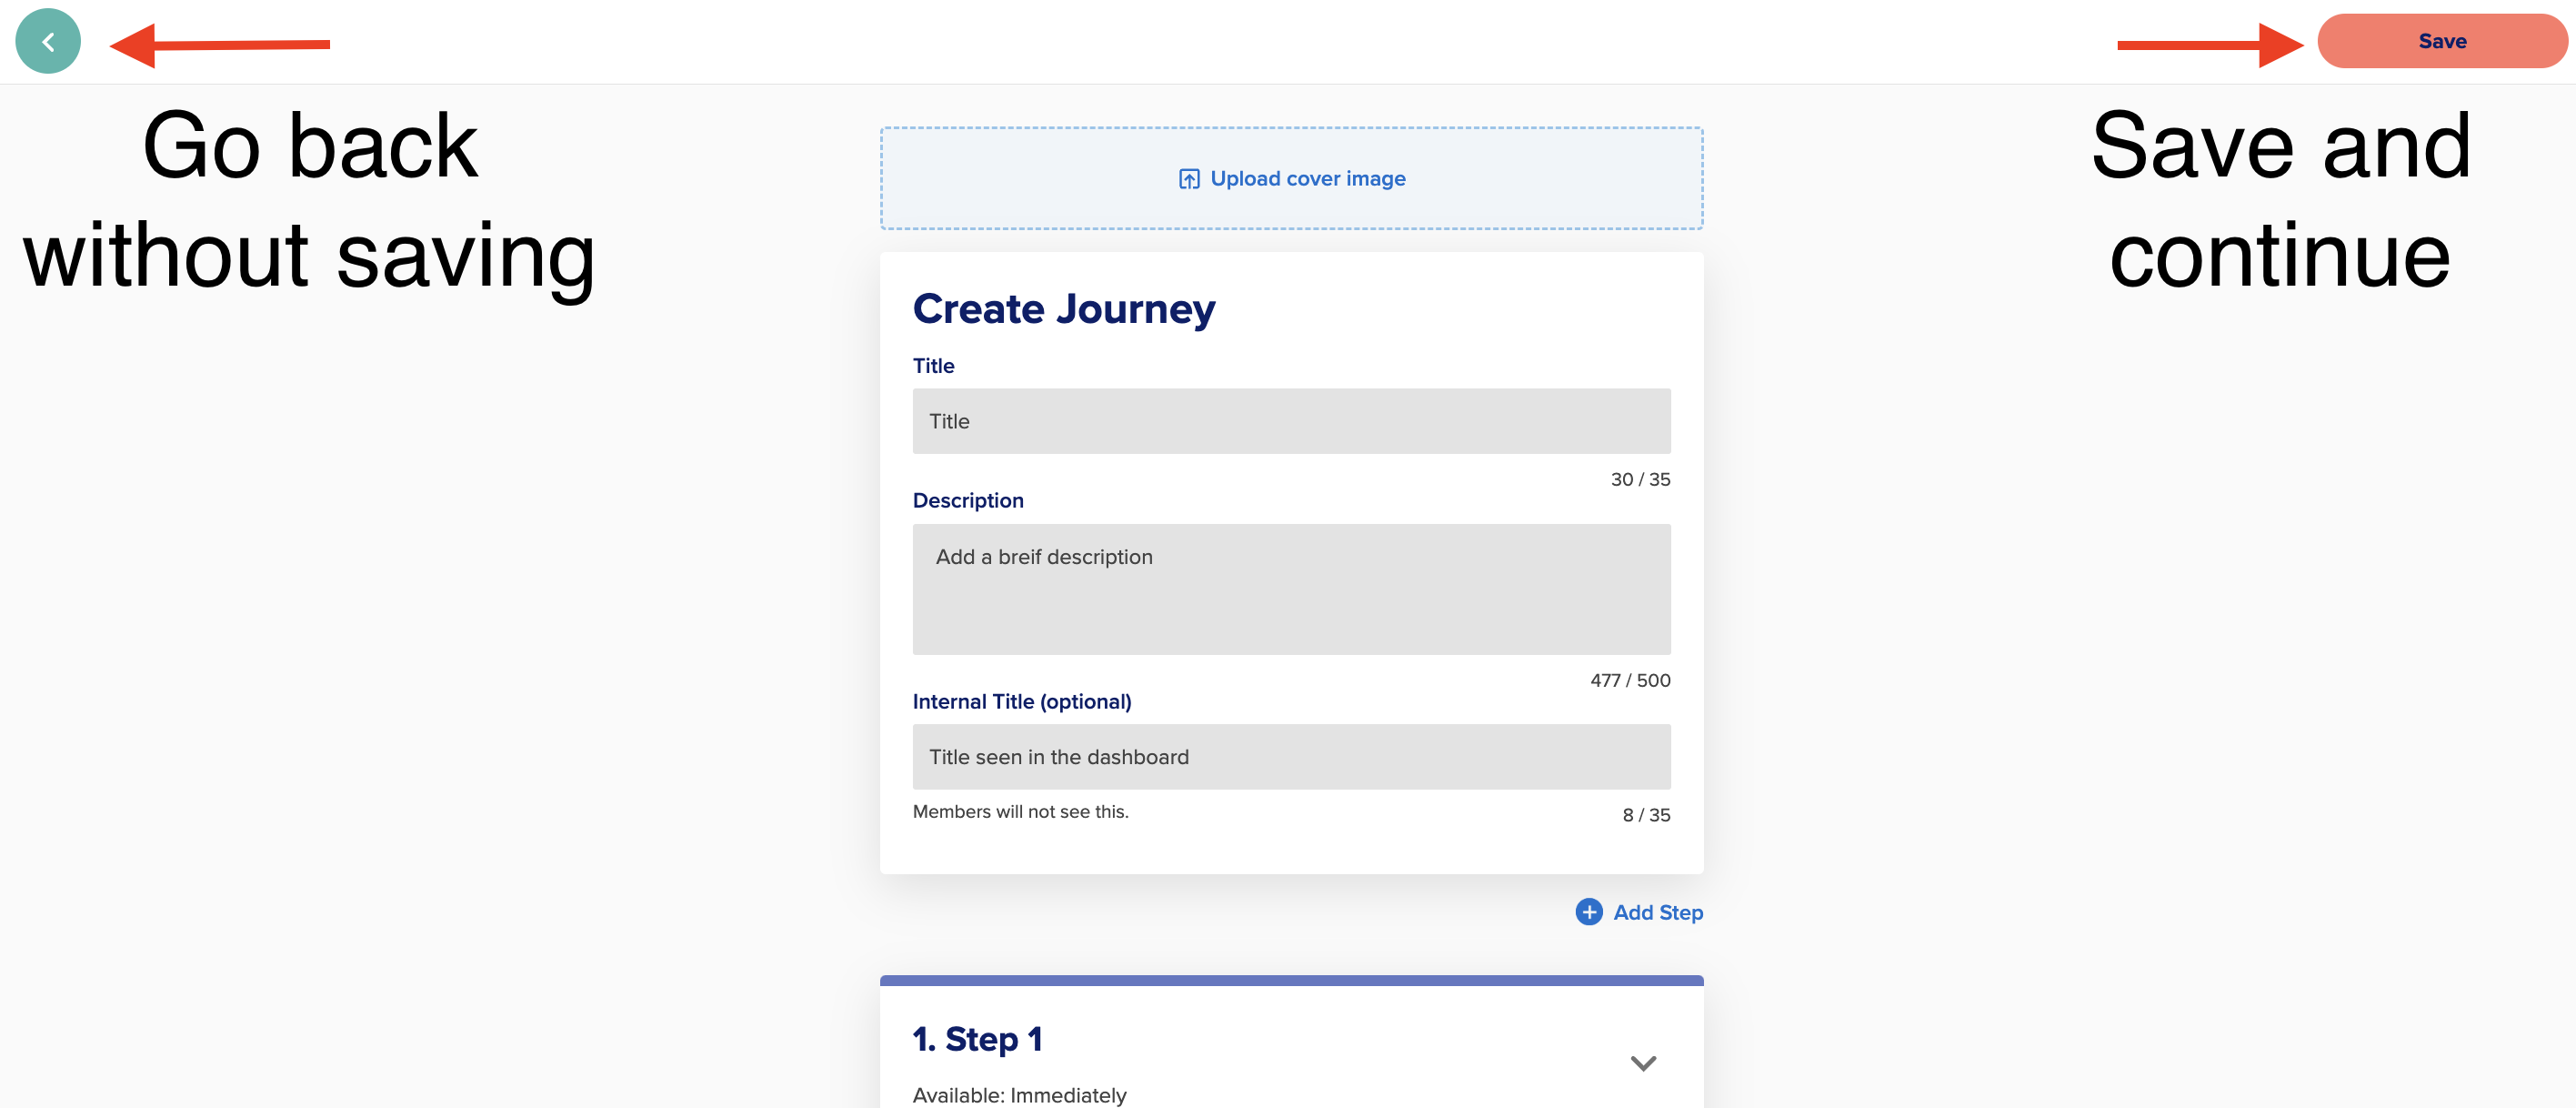Image resolution: width=2576 pixels, height=1108 pixels.
Task: Click the dashed cover image upload area
Action: coord(1291,178)
